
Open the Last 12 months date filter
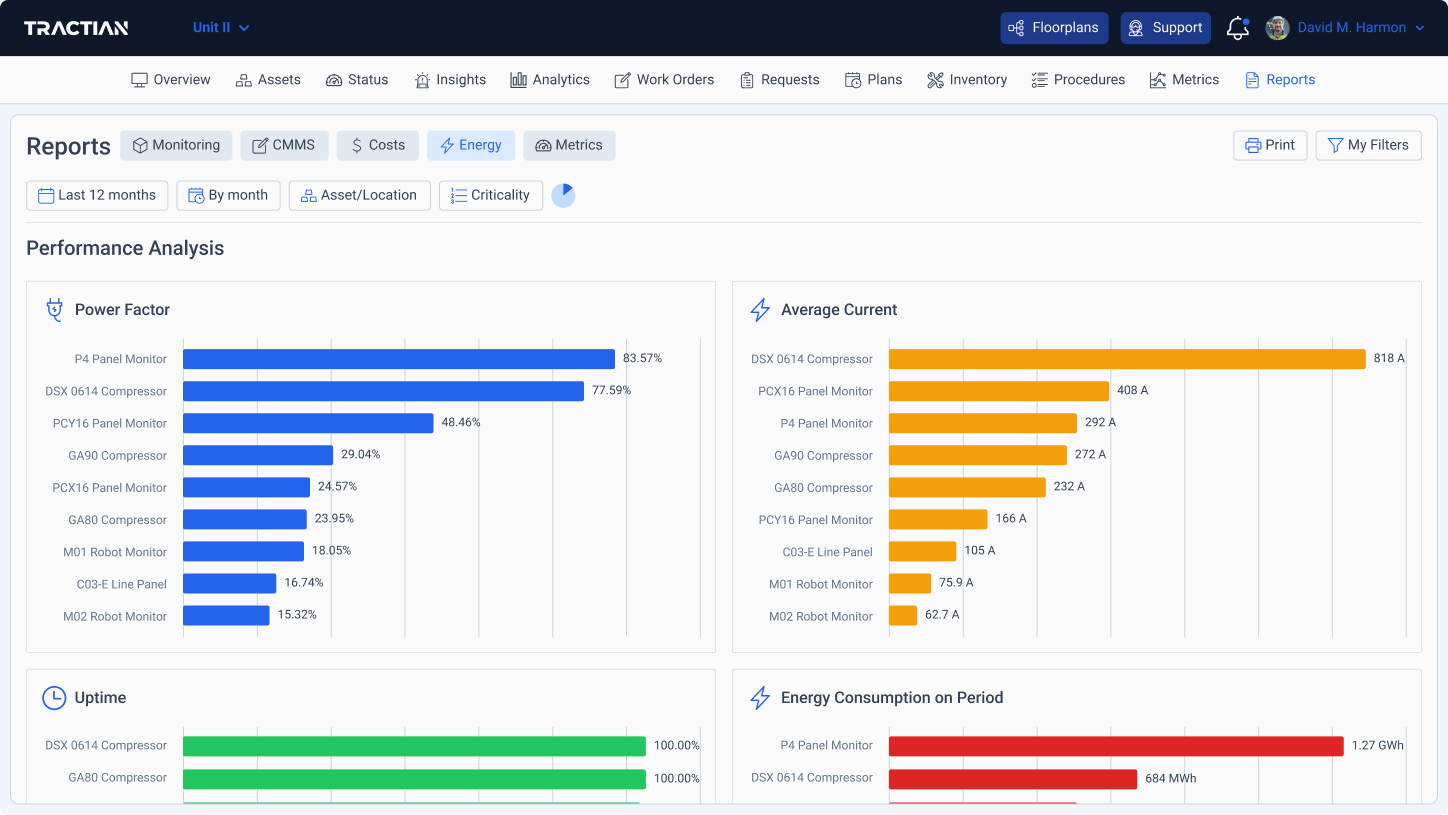tap(97, 195)
